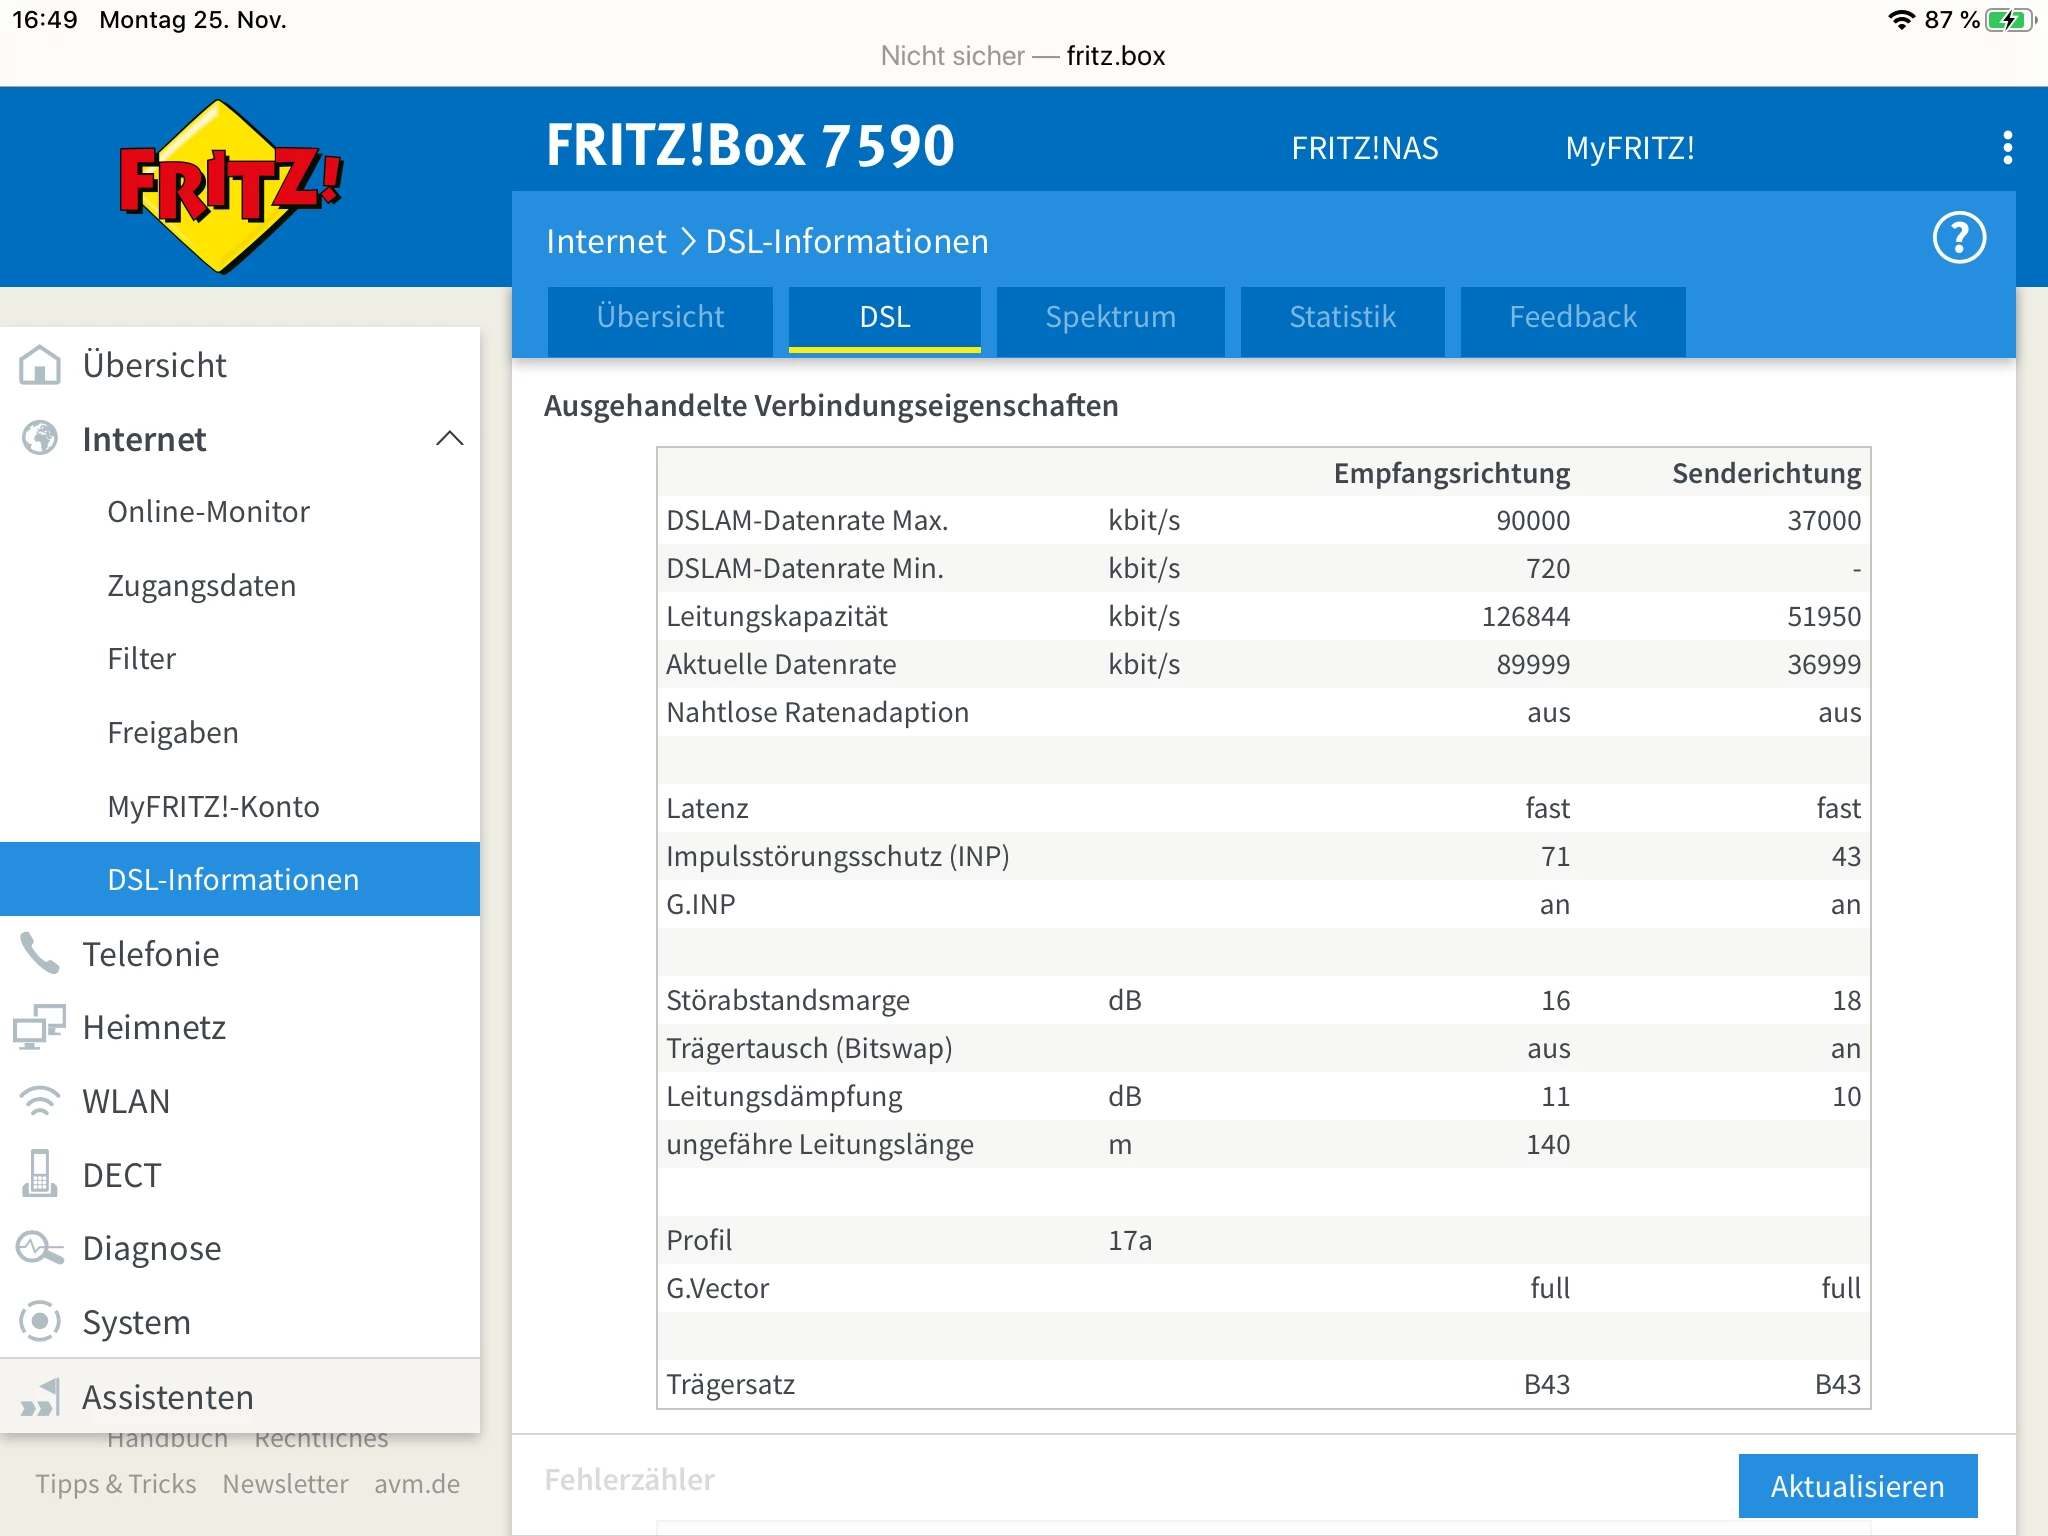Open the three-dot options menu
The width and height of the screenshot is (2048, 1536).
(2006, 148)
